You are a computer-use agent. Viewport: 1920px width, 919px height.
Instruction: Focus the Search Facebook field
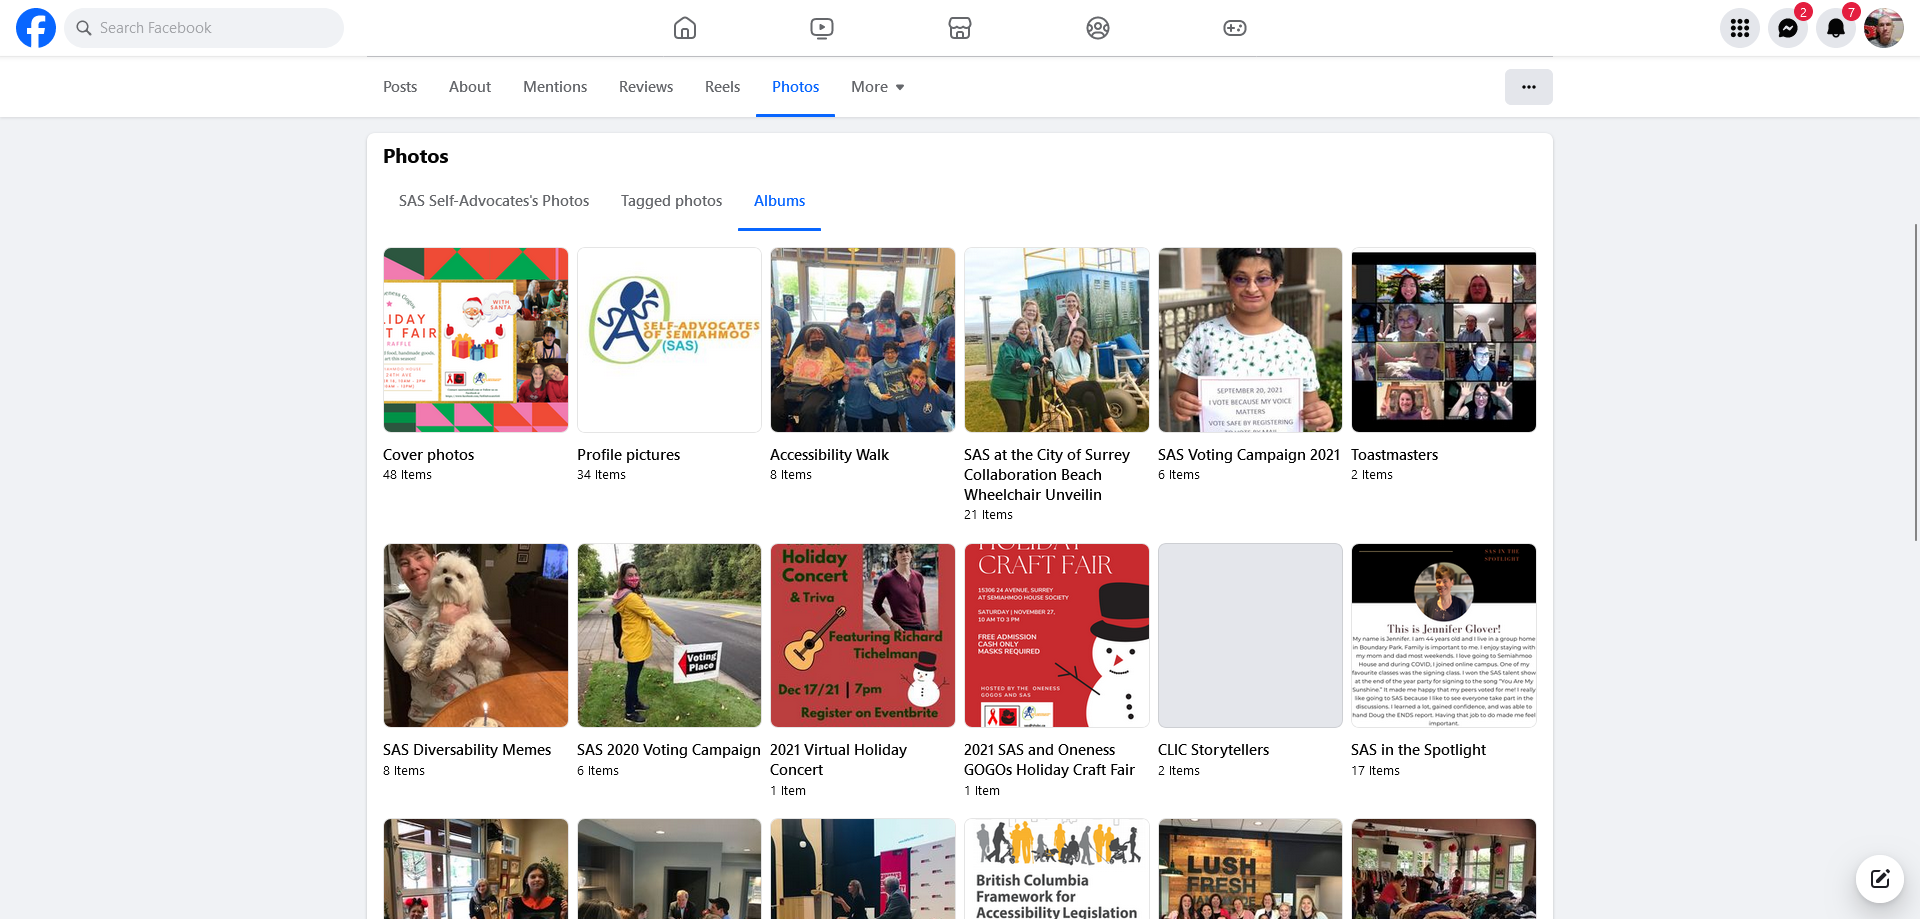tap(204, 28)
